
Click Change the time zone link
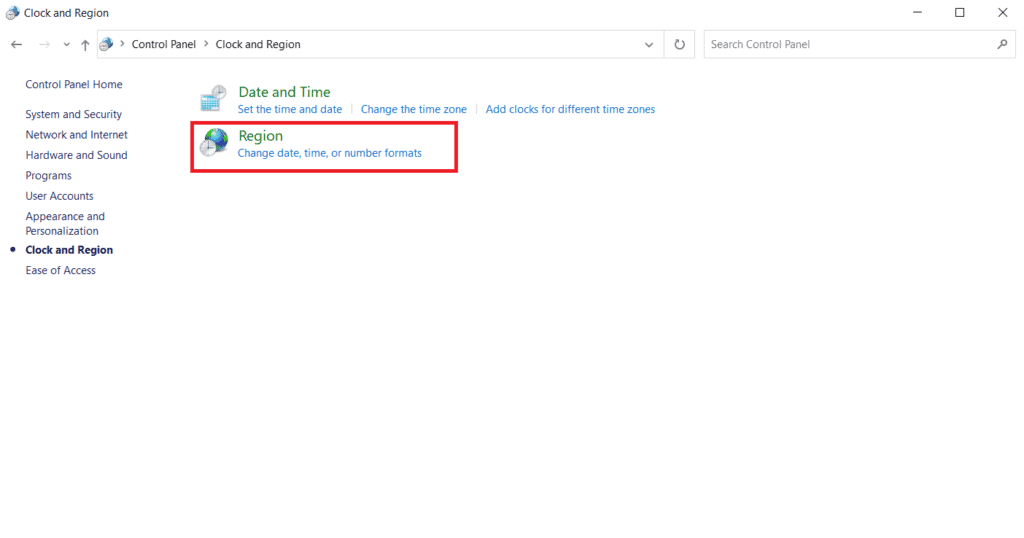(413, 109)
